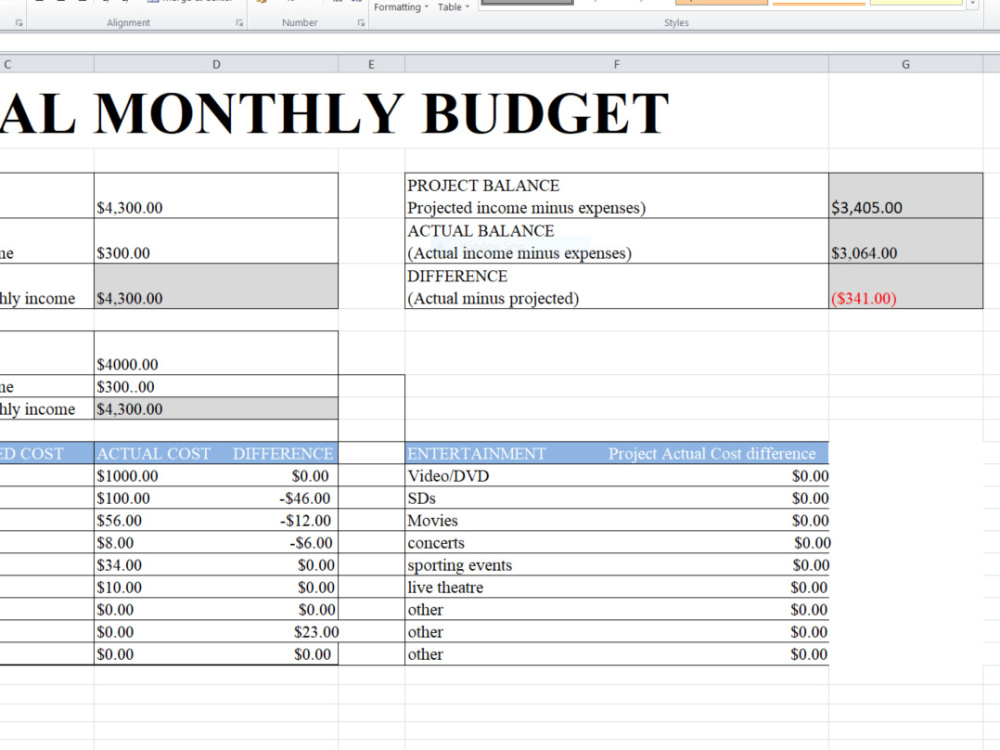Image resolution: width=1000 pixels, height=750 pixels.
Task: Select the ENTERTAINMENT header cell
Action: [476, 453]
